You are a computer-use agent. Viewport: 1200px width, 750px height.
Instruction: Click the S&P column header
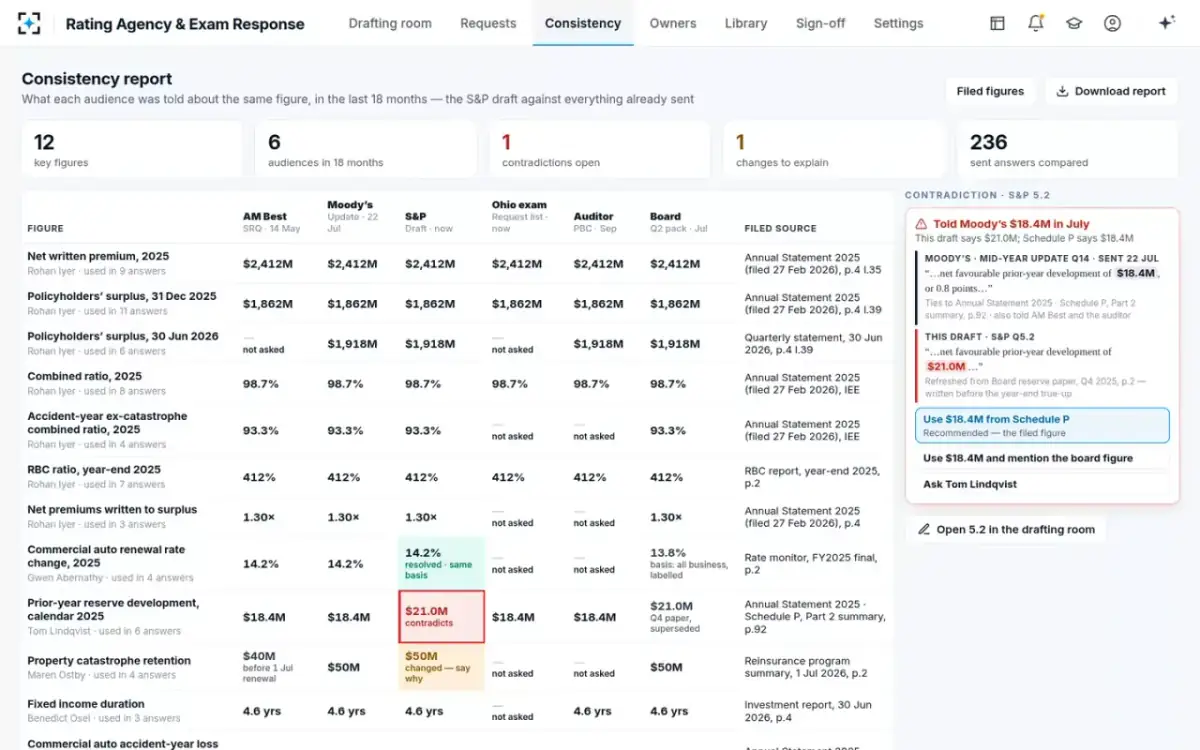[x=429, y=222]
